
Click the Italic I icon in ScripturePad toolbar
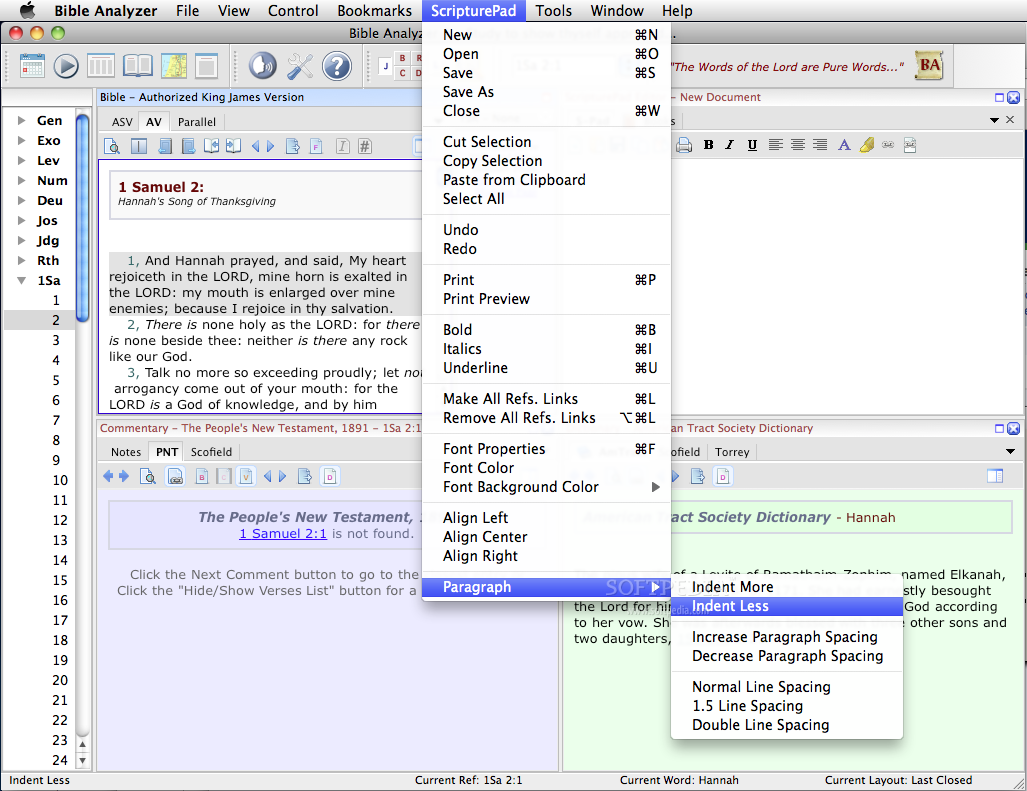[730, 145]
